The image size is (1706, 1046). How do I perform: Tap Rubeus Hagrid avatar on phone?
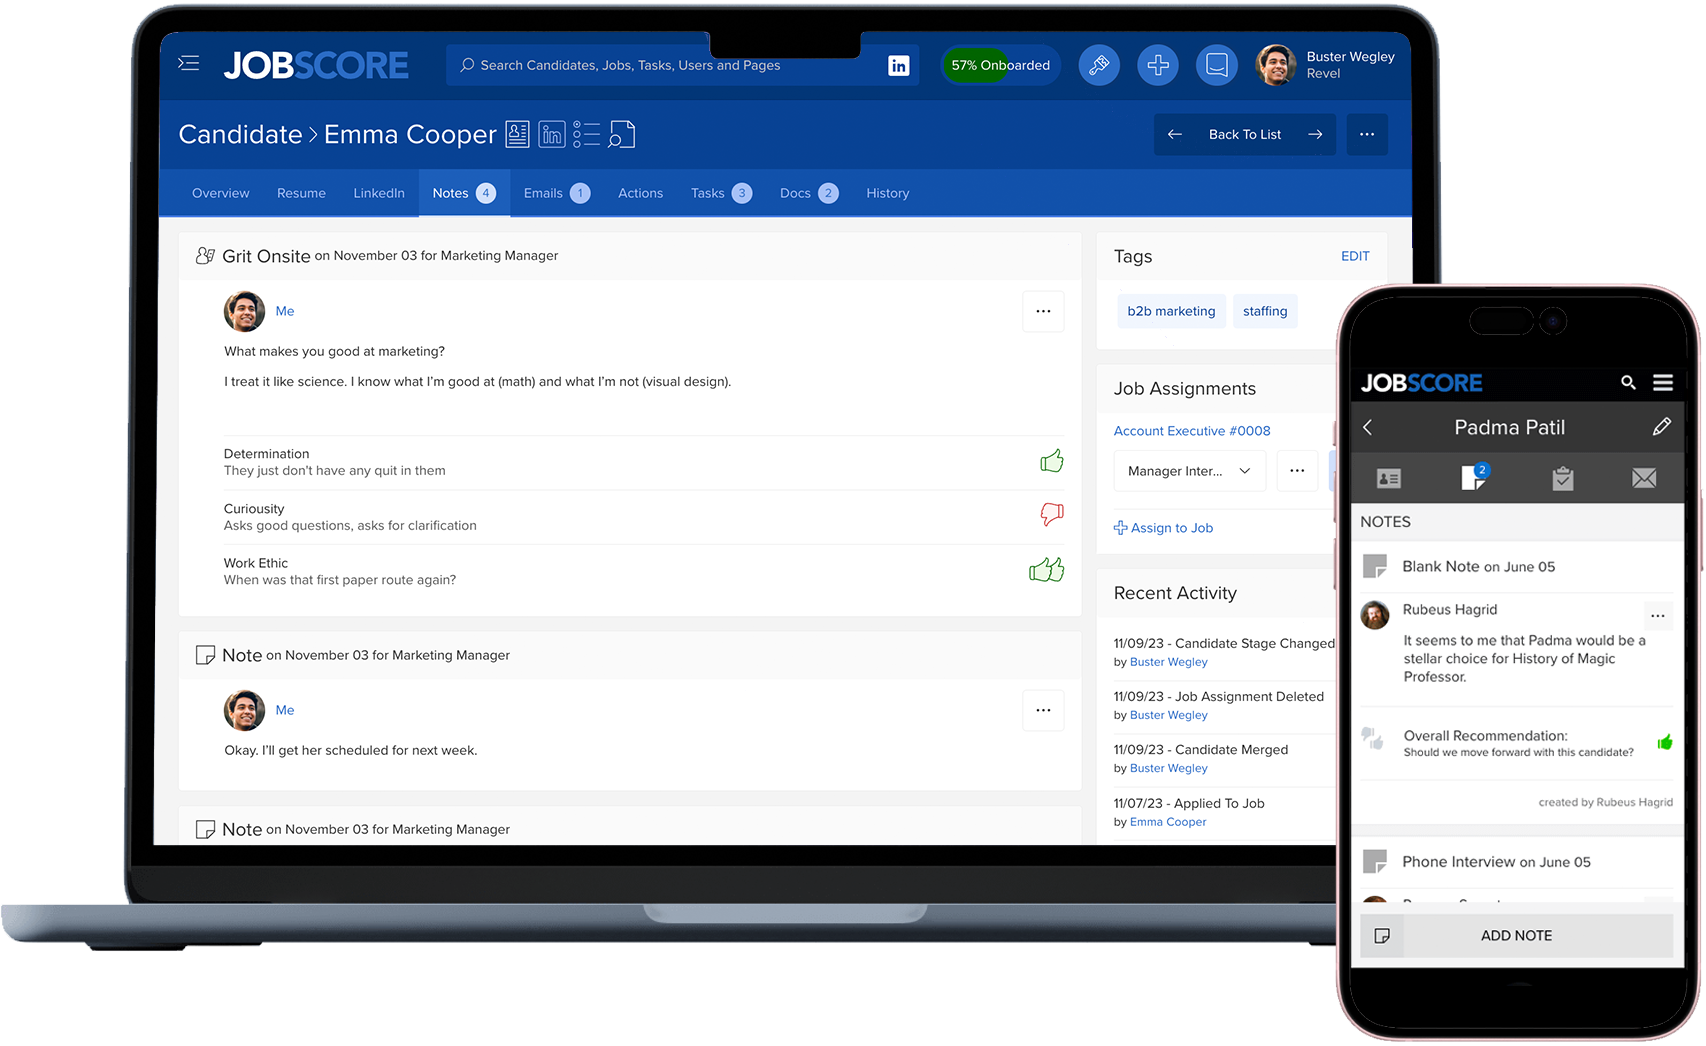[x=1375, y=614]
